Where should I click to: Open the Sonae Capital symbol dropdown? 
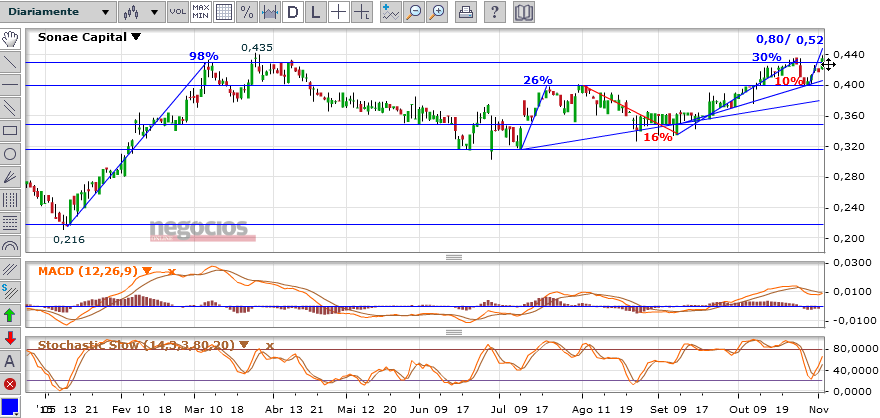[x=136, y=37]
